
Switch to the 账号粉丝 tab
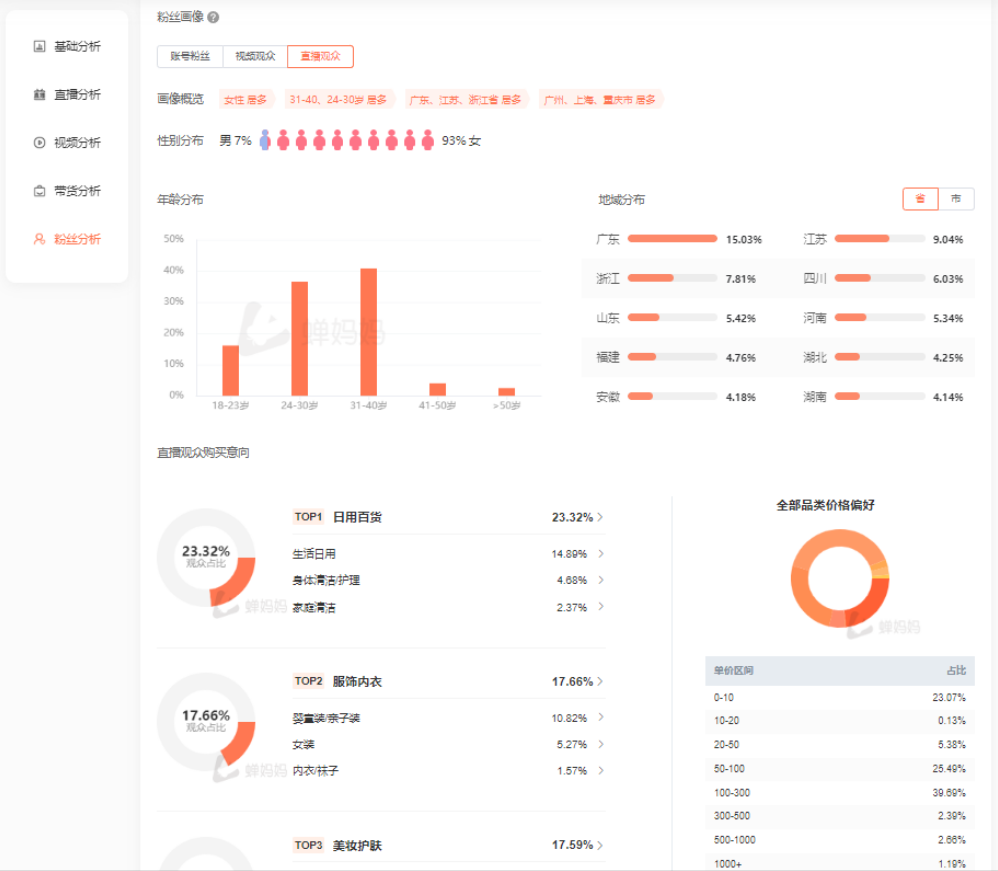pos(190,56)
